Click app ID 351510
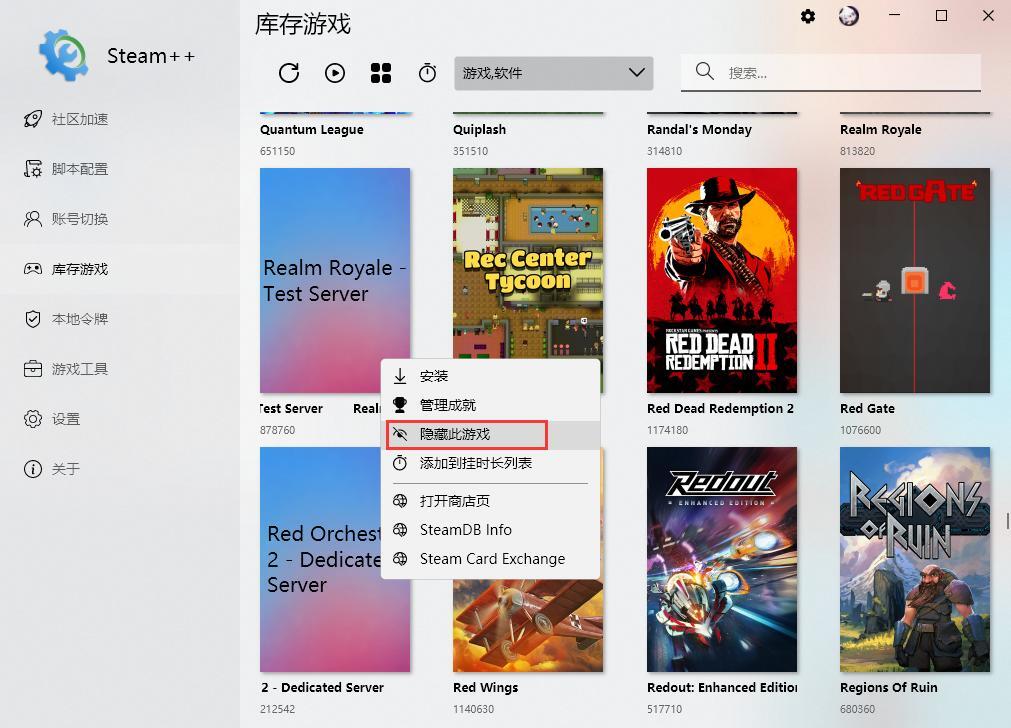 (x=470, y=151)
